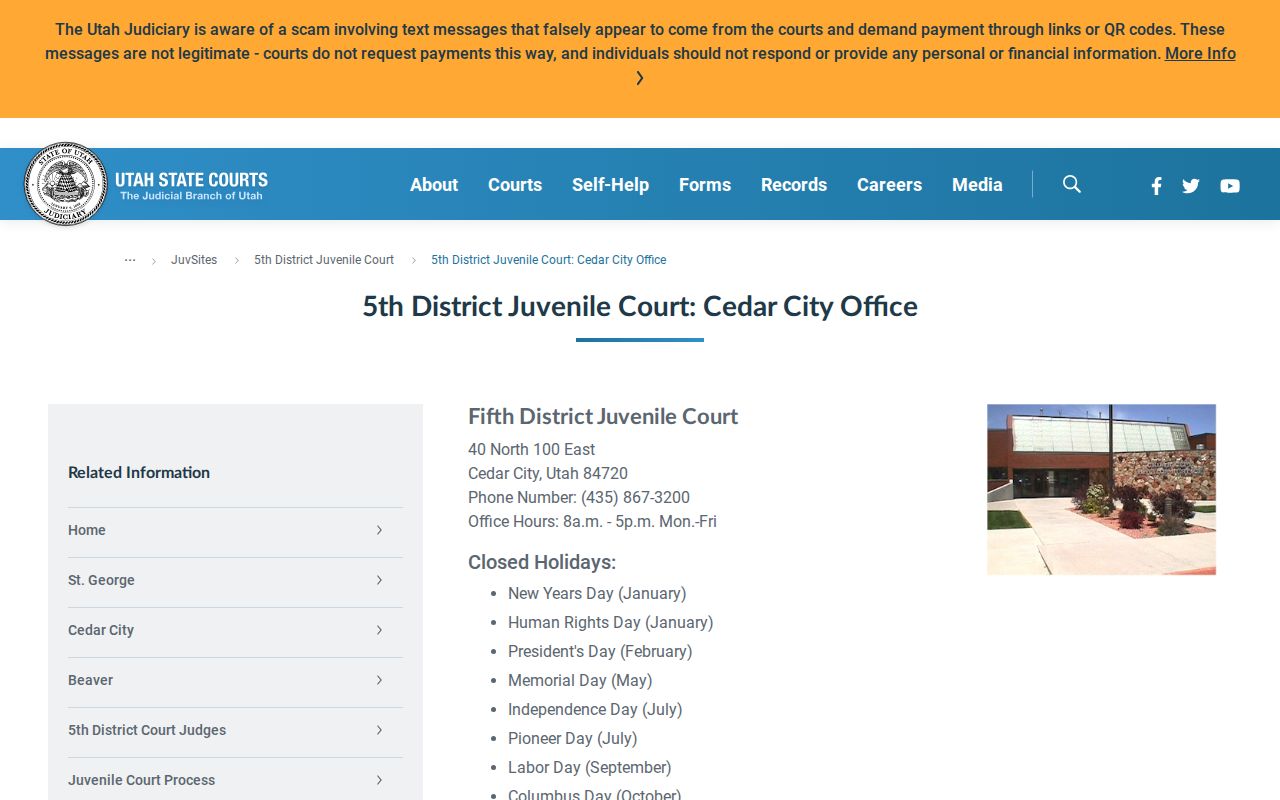The height and width of the screenshot is (800, 1280).
Task: Open the Forms menu
Action: [x=705, y=185]
